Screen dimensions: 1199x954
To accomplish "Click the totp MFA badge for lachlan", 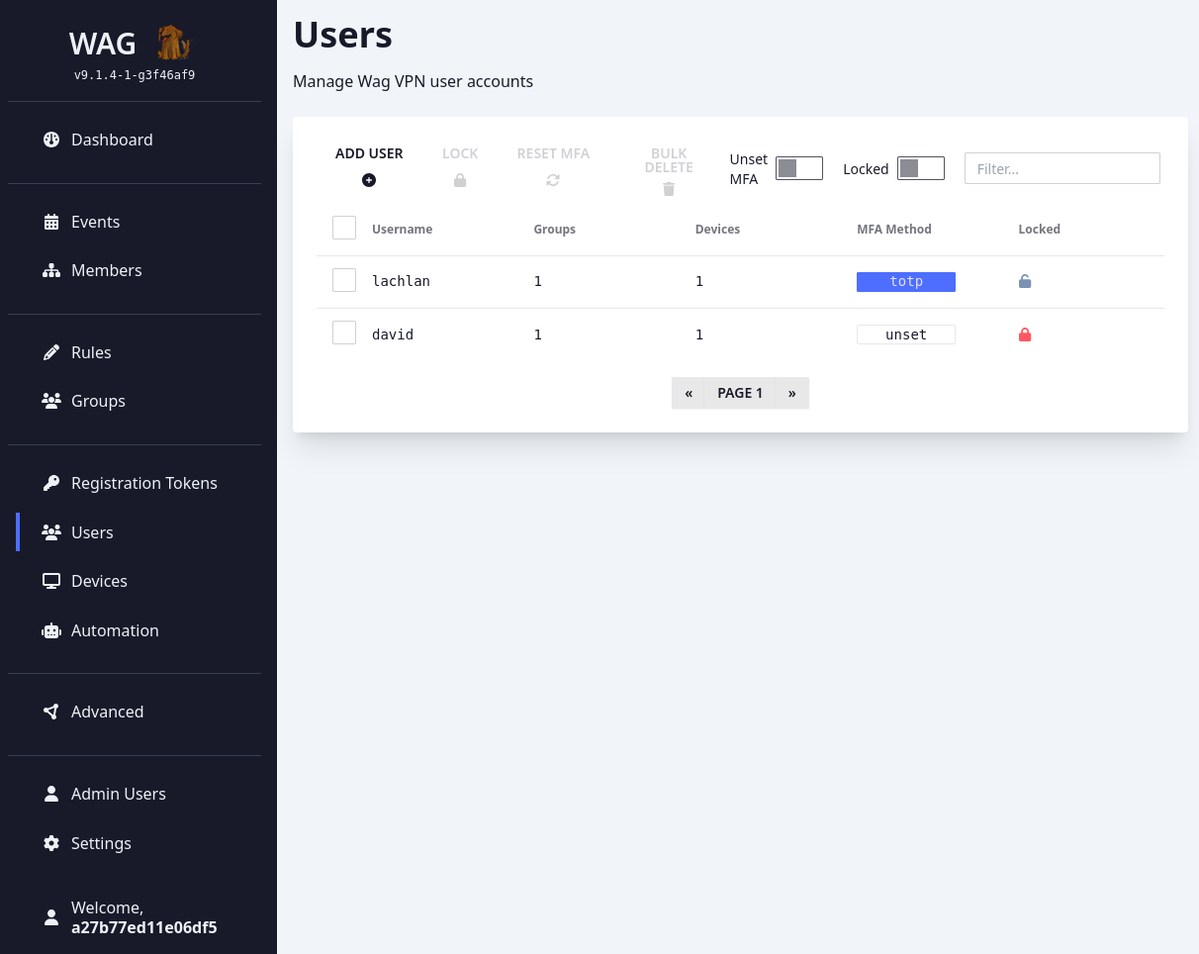I will tap(906, 282).
